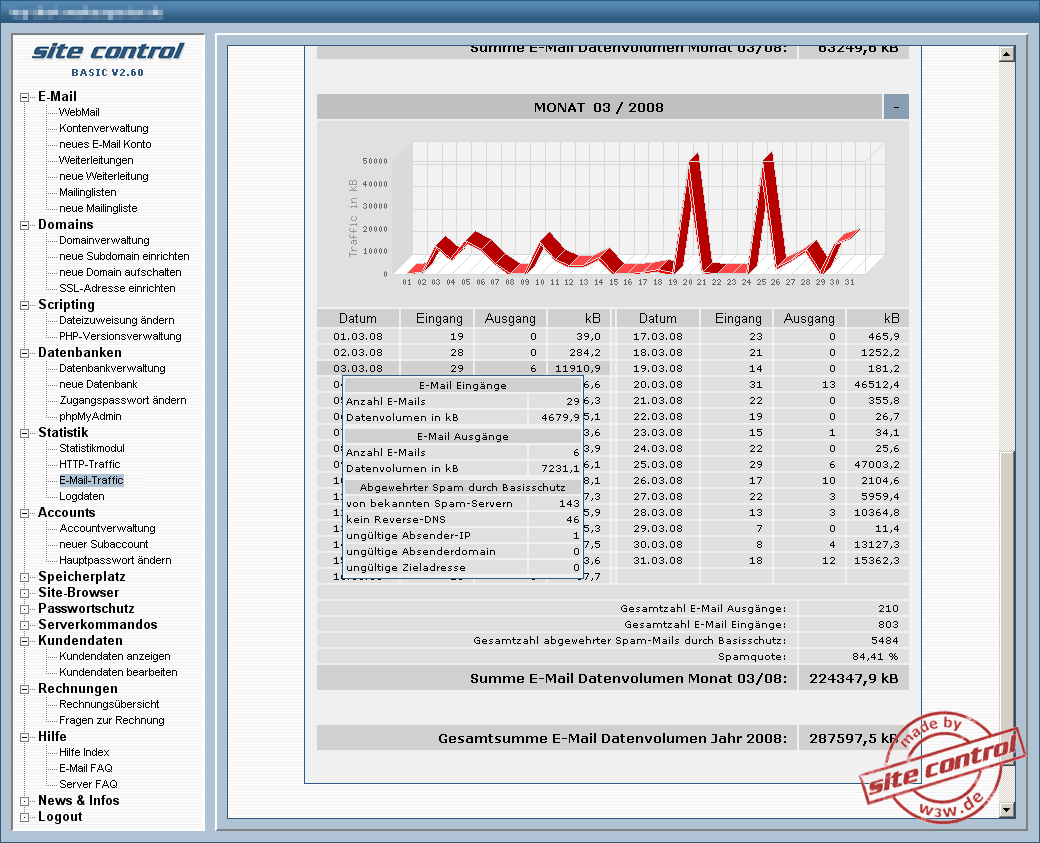Create neue Datenbank

point(98,384)
